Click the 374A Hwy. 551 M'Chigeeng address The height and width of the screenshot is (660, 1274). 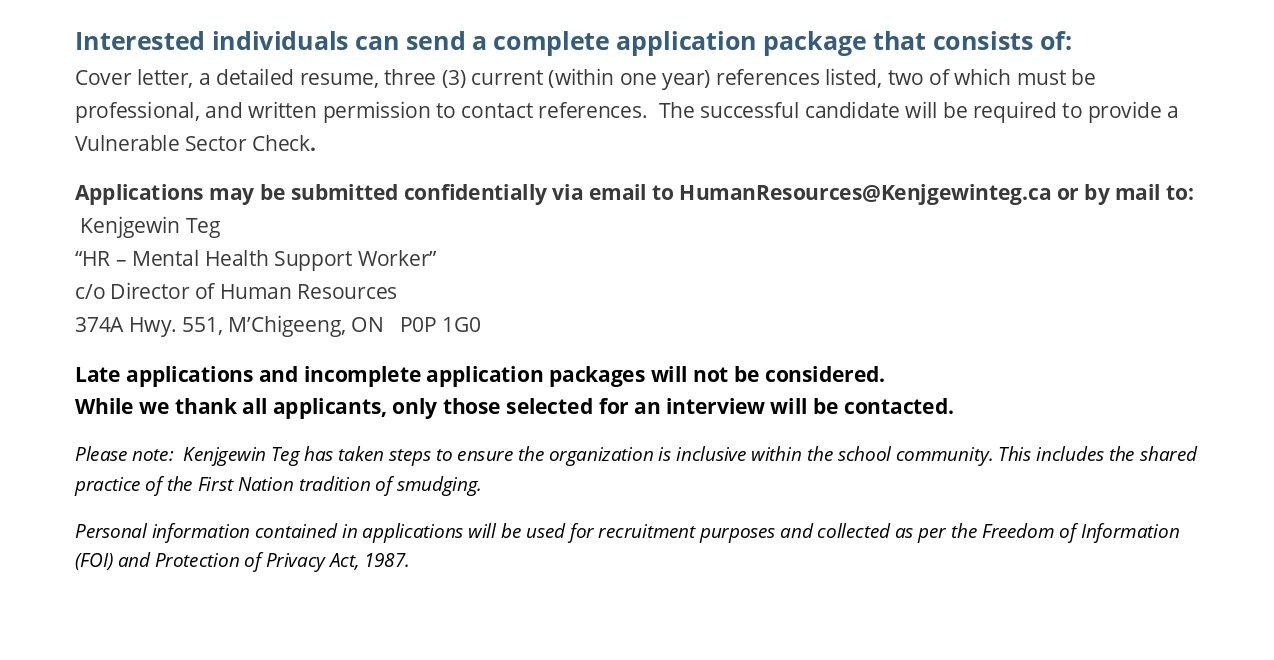click(229, 324)
